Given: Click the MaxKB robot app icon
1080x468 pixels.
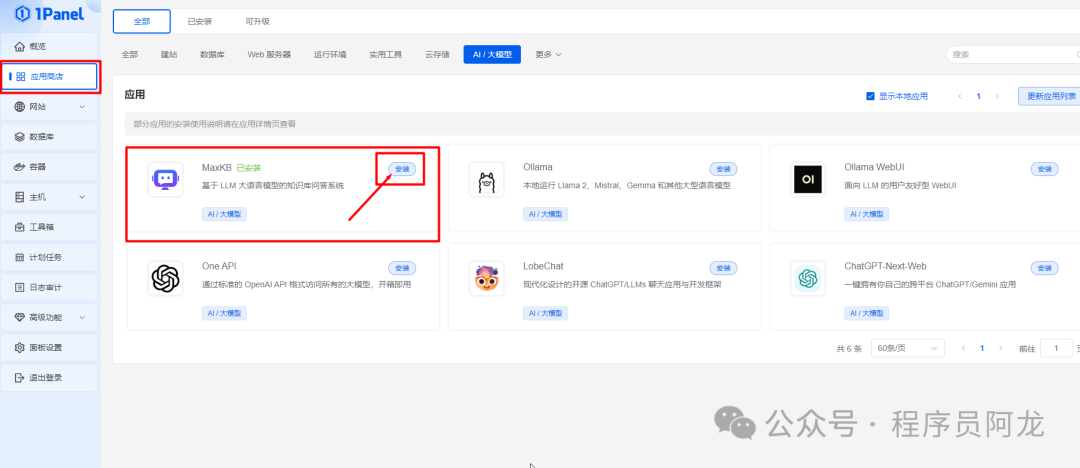Looking at the screenshot, I should pyautogui.click(x=165, y=179).
